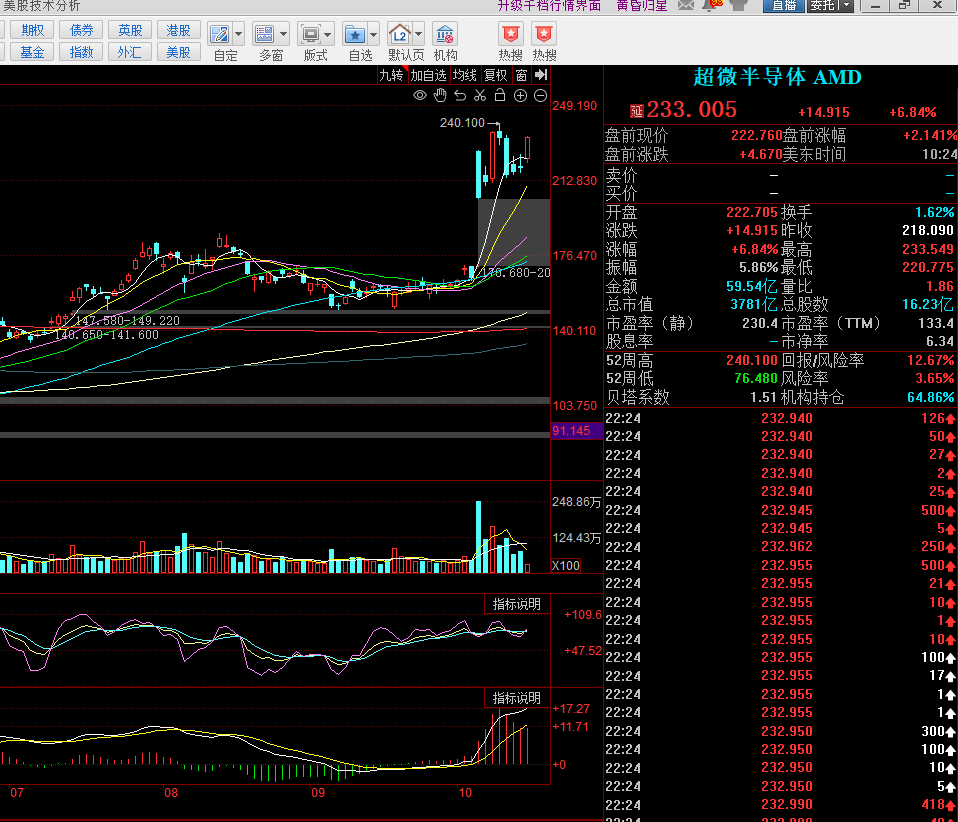Click the 贝塔系数 value 1.51

point(763,397)
